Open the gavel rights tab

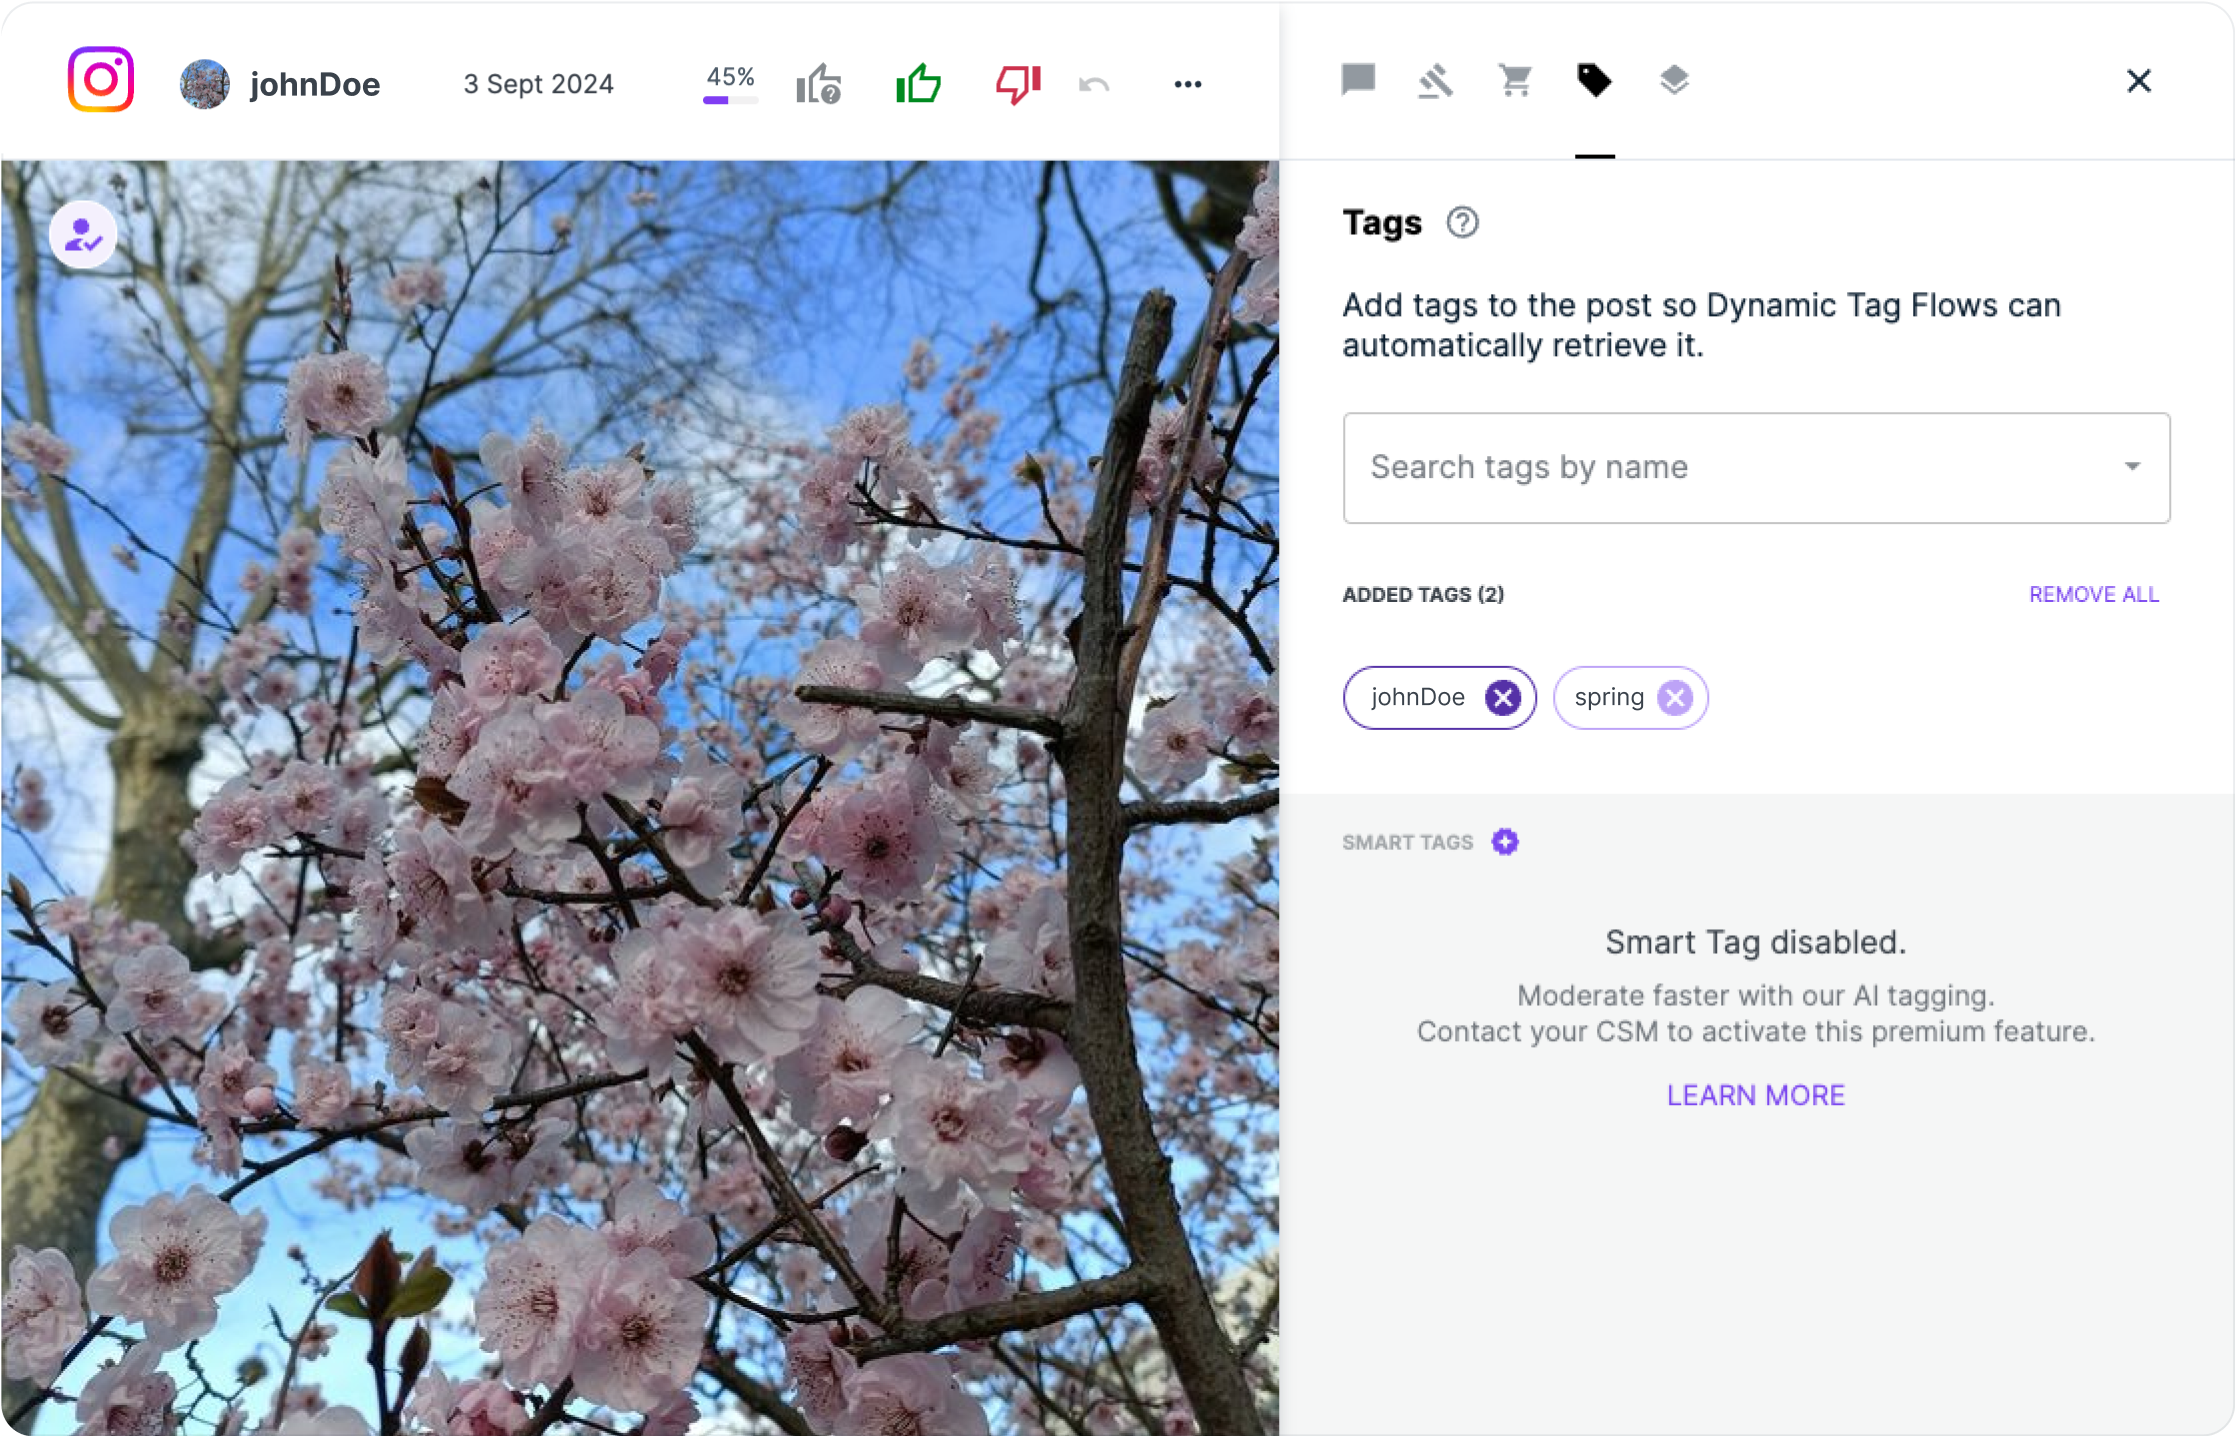(x=1436, y=81)
